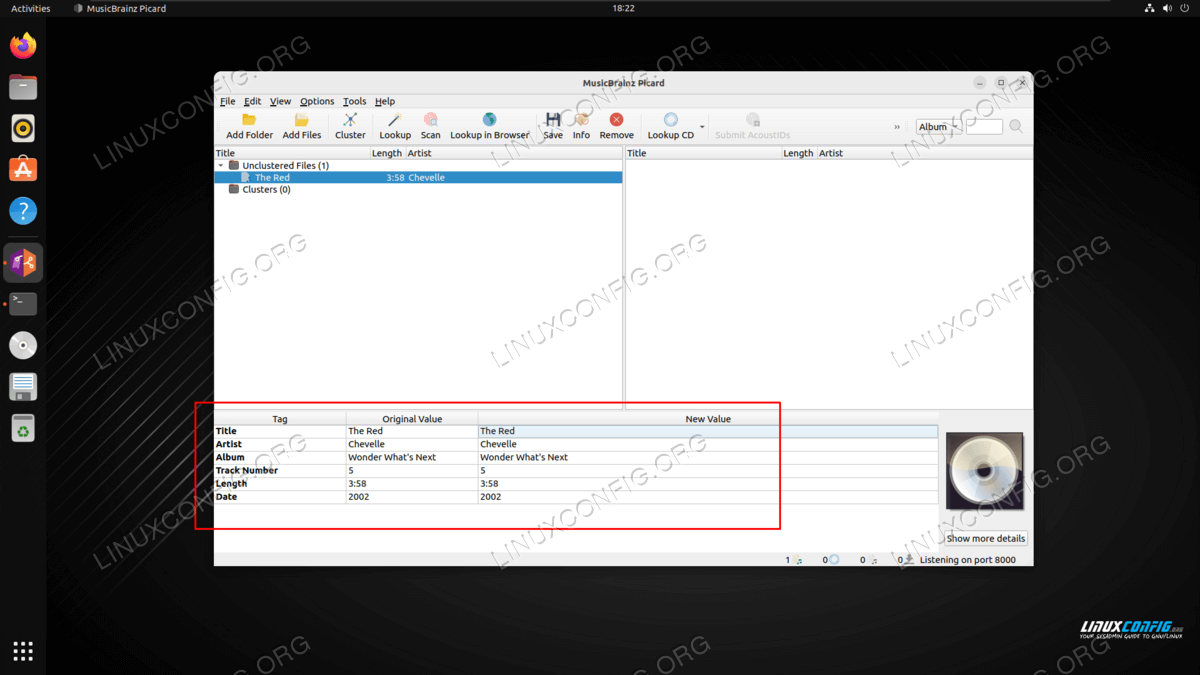
Task: Open the Add Files dialog
Action: click(302, 126)
